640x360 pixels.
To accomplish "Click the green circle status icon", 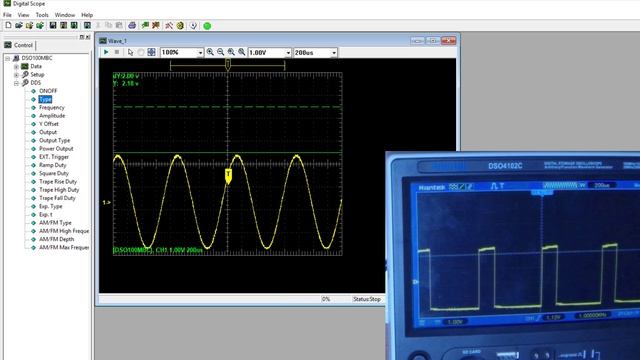I will 207,26.
